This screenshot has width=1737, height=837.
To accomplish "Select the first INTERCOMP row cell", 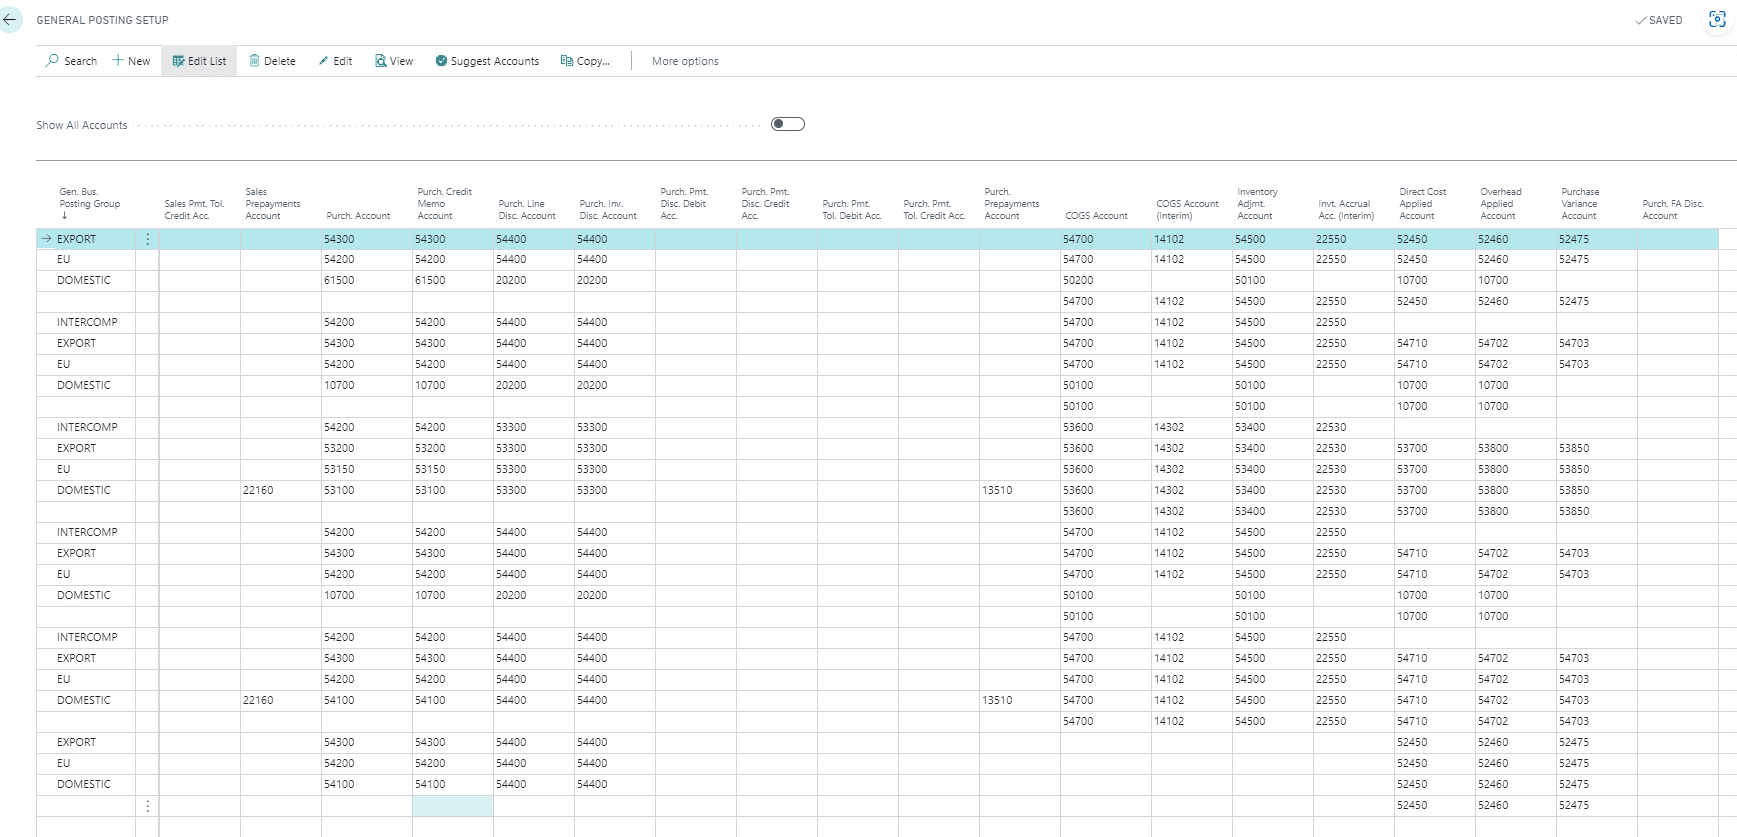I will pyautogui.click(x=87, y=322).
